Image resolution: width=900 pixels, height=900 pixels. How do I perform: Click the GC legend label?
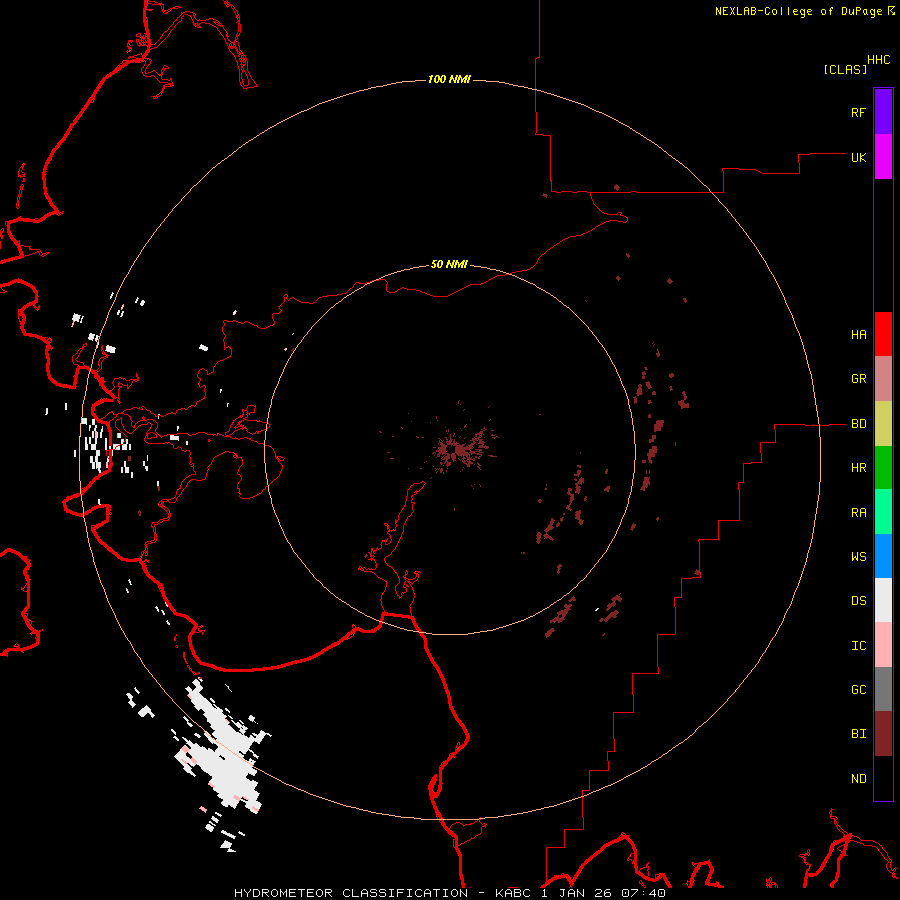click(858, 690)
